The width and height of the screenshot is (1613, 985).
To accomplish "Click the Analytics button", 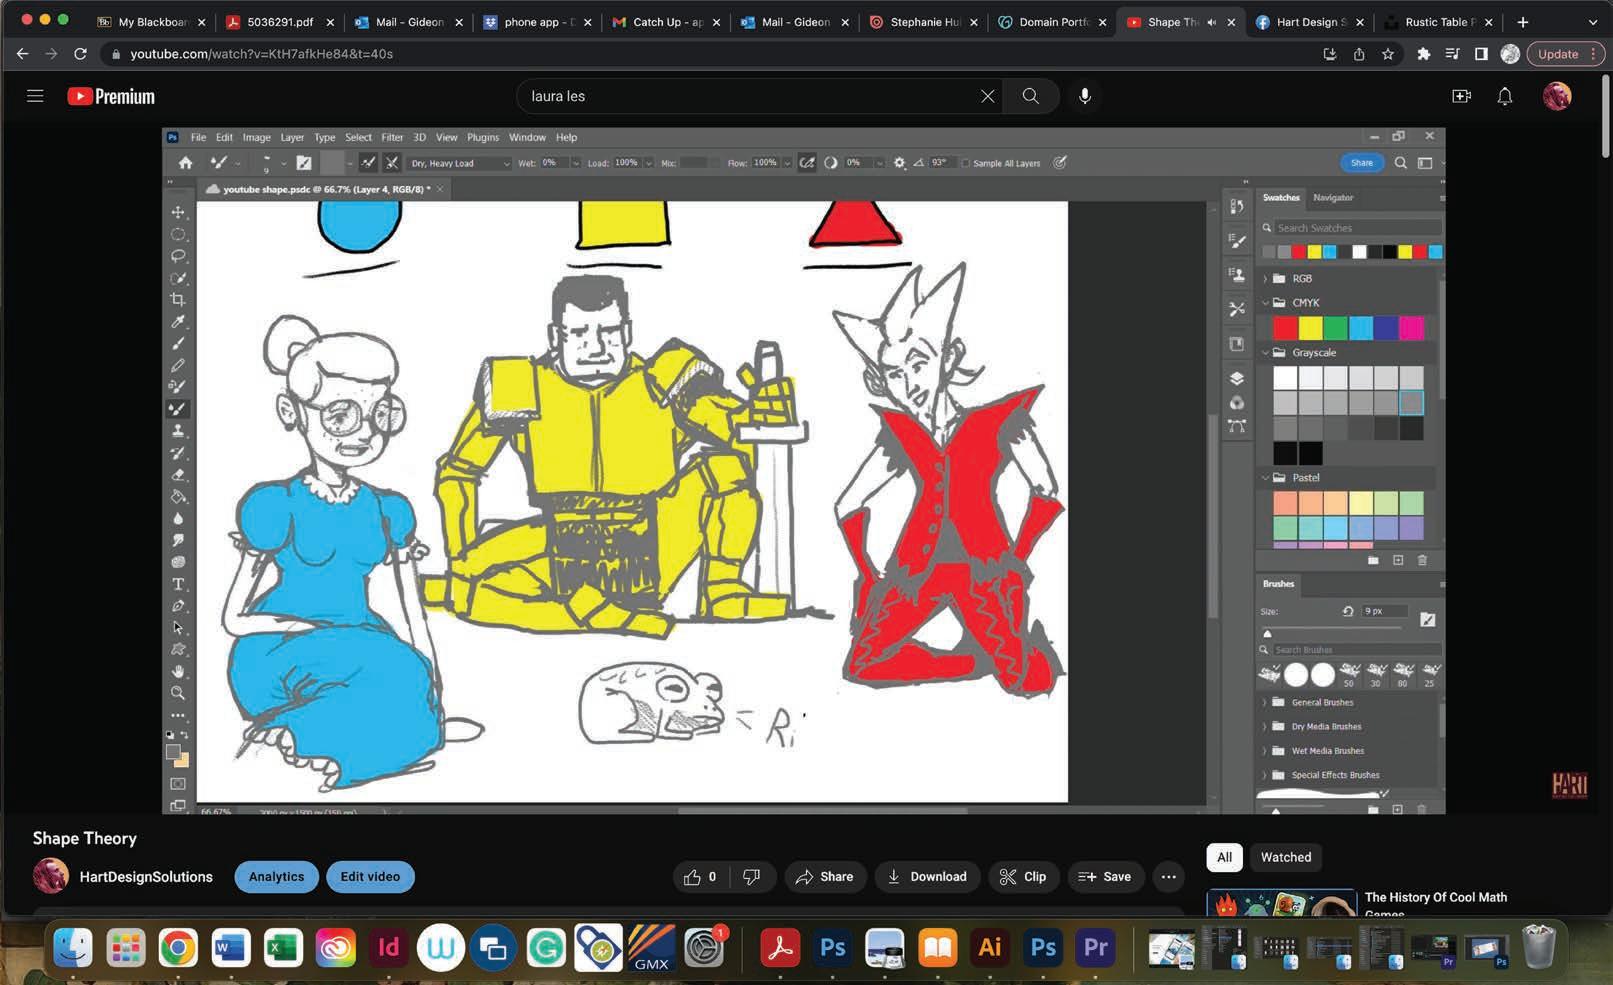I will coord(276,877).
